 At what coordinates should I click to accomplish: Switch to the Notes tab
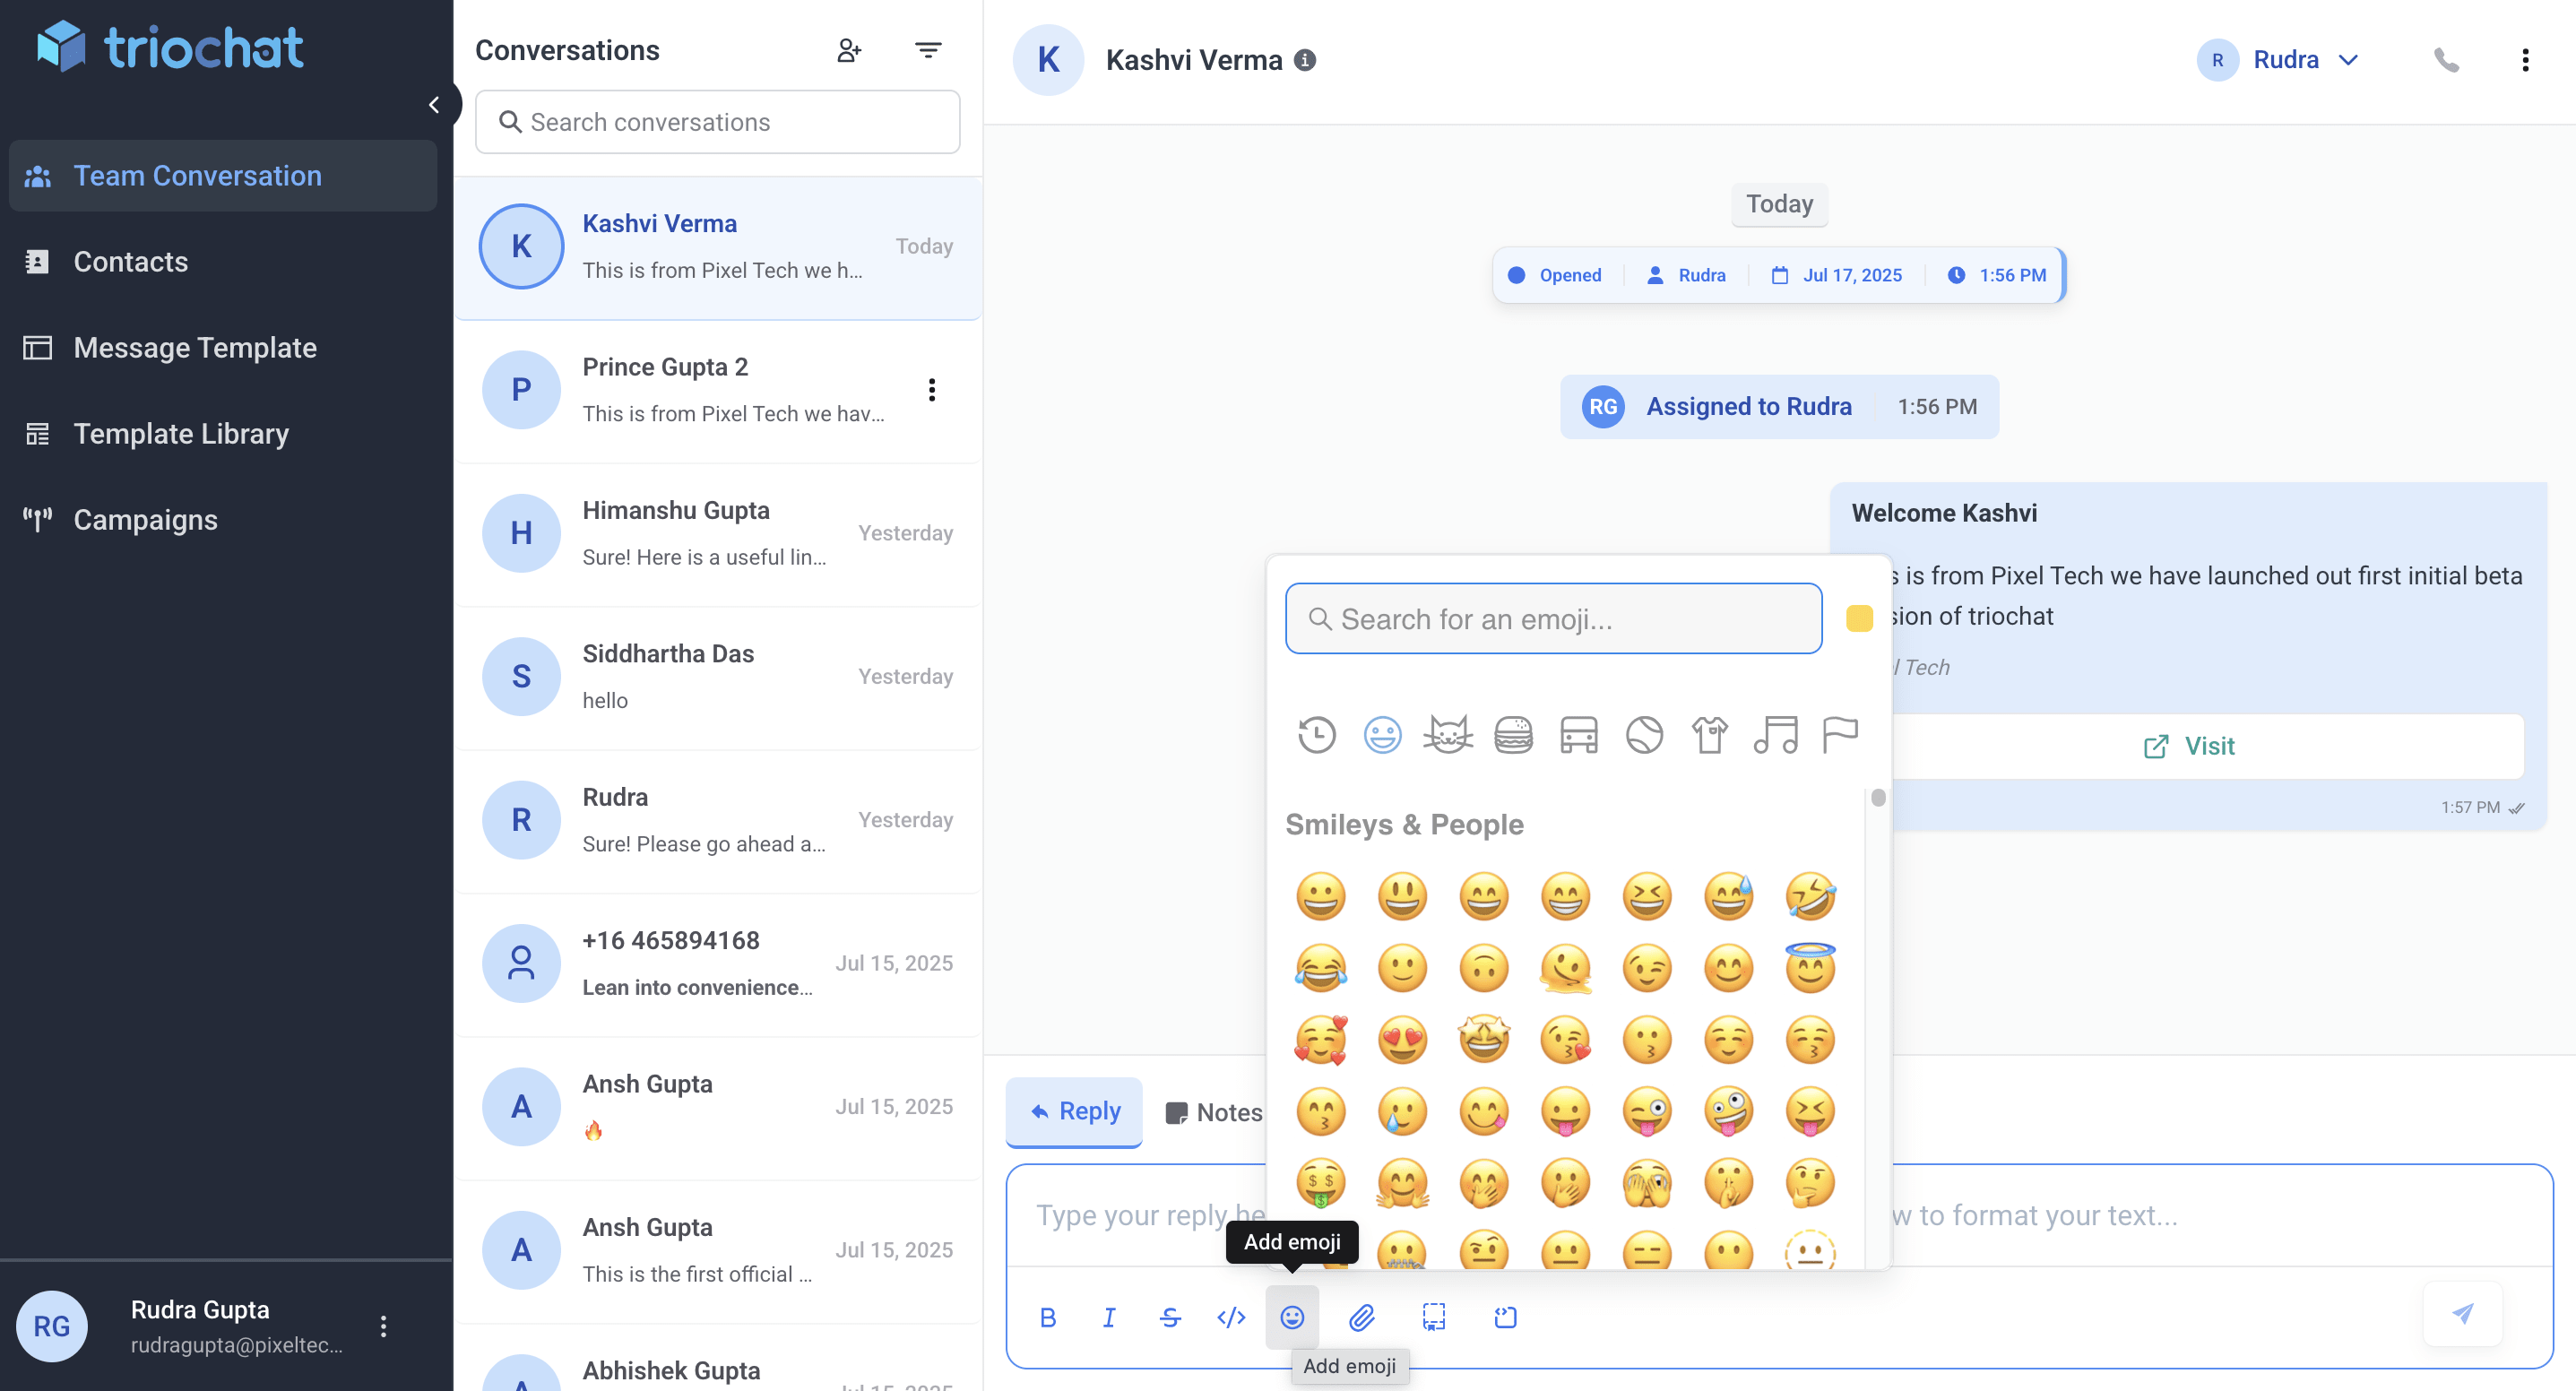[1214, 1111]
